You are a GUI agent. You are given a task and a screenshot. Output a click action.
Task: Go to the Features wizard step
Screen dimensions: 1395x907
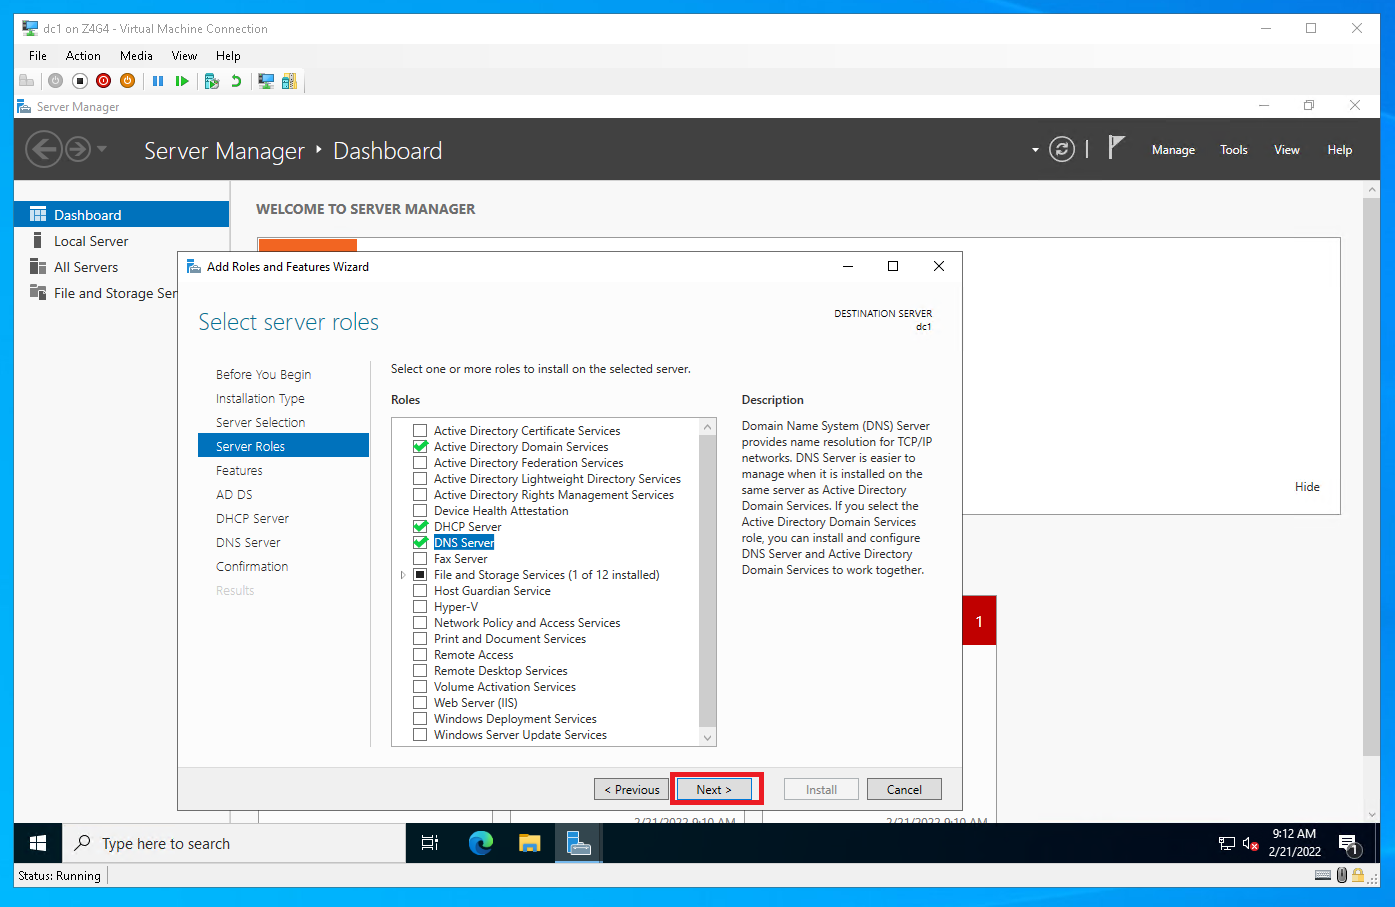point(239,470)
